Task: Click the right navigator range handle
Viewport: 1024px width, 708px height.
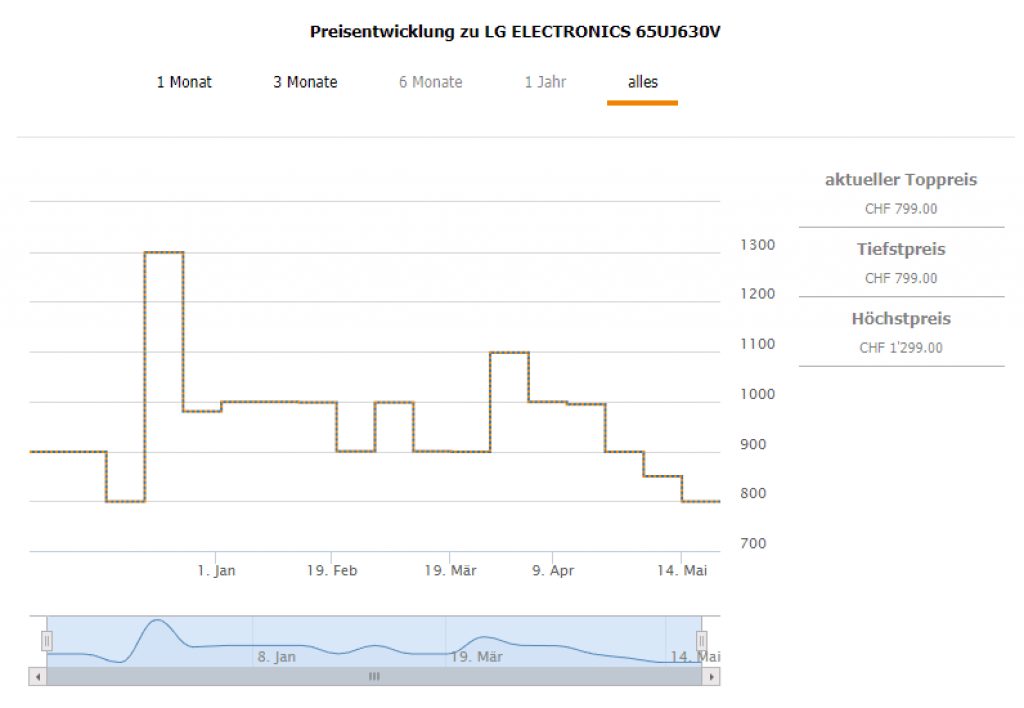Action: tap(701, 641)
